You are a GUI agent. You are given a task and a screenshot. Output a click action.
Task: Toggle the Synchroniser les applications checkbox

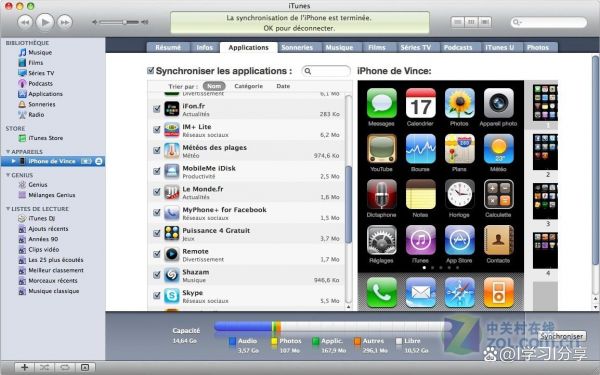point(151,70)
